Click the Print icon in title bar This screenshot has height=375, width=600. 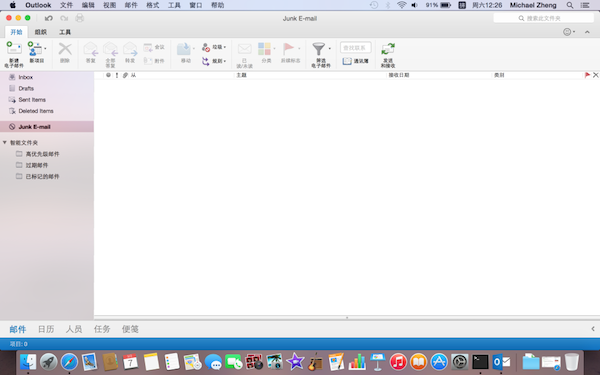(80, 18)
